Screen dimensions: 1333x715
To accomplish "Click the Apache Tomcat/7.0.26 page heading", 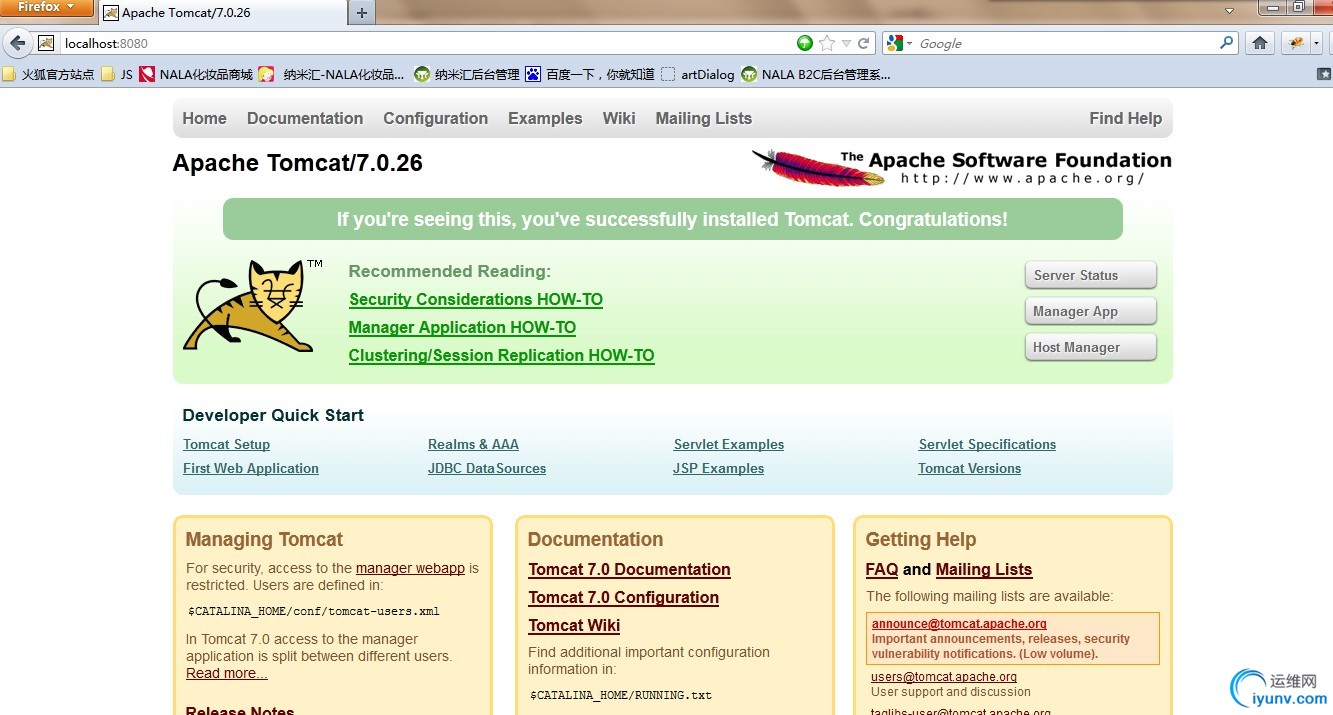I will [298, 163].
